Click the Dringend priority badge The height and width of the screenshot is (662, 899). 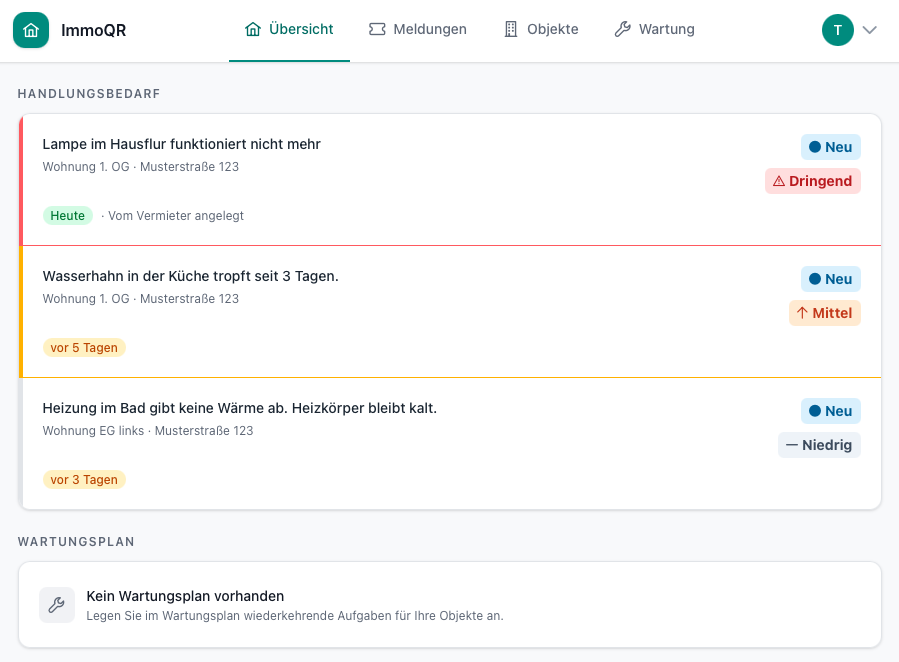(x=813, y=181)
